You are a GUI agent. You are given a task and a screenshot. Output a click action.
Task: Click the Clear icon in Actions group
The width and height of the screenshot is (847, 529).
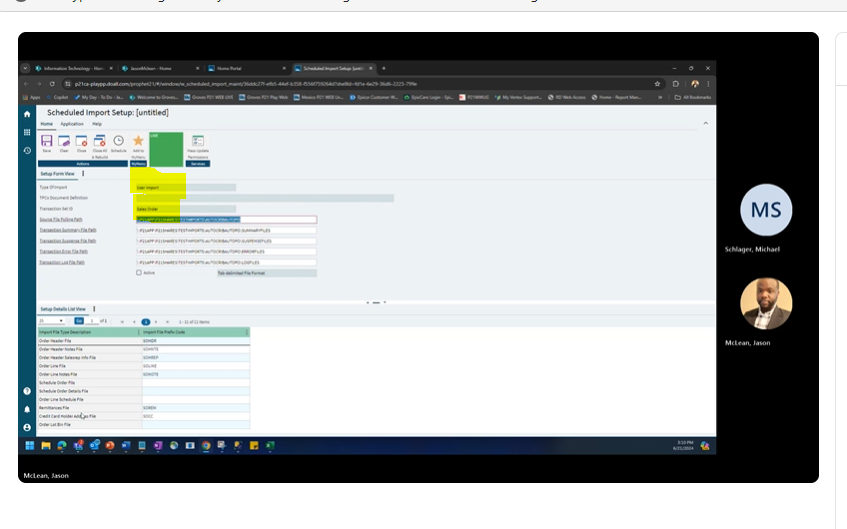tap(63, 143)
